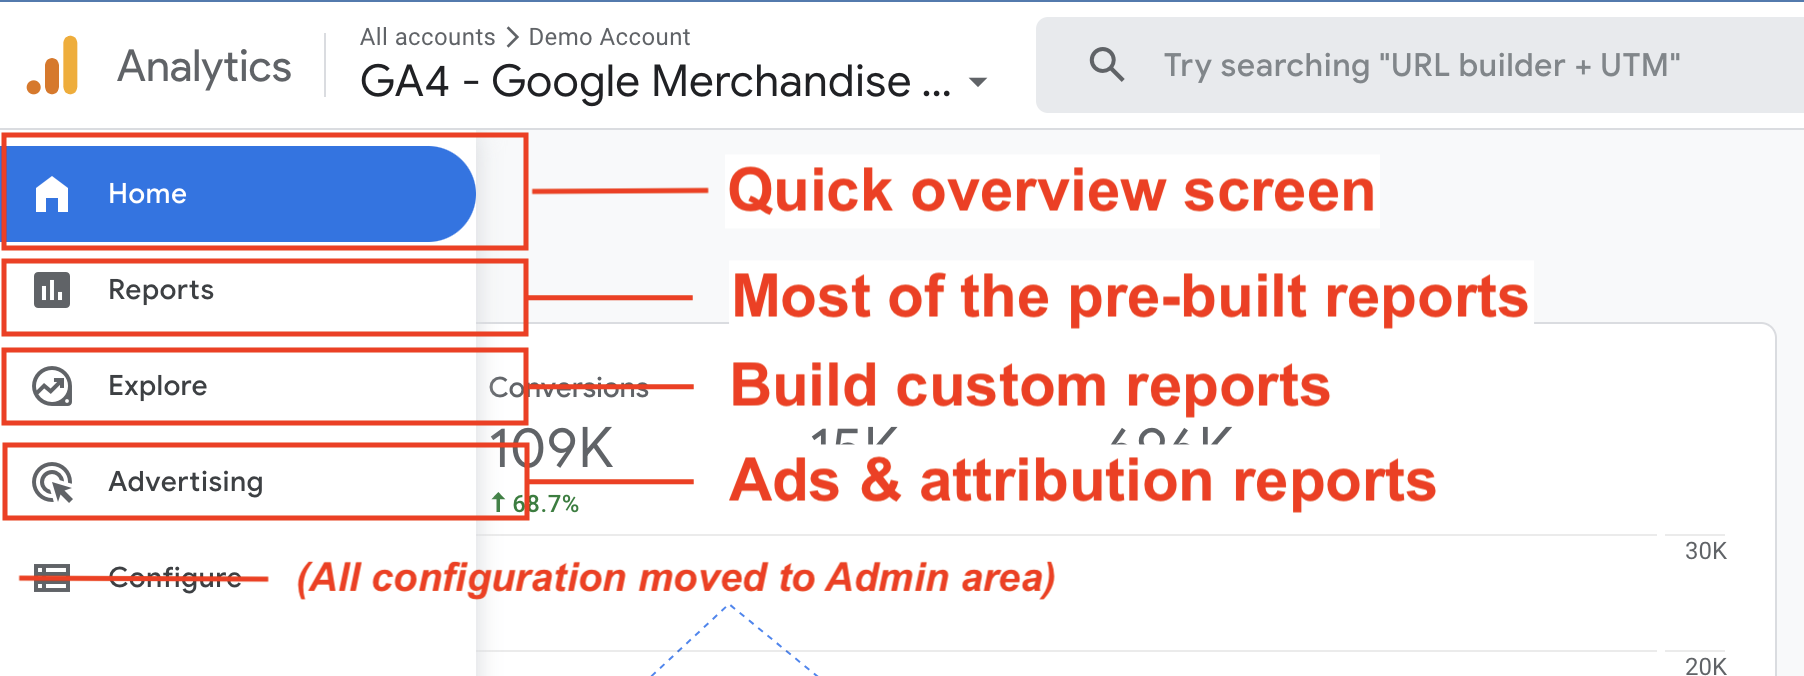Screen dimensions: 1804x676
Task: Click the Explore compass chart icon
Action: 52,386
